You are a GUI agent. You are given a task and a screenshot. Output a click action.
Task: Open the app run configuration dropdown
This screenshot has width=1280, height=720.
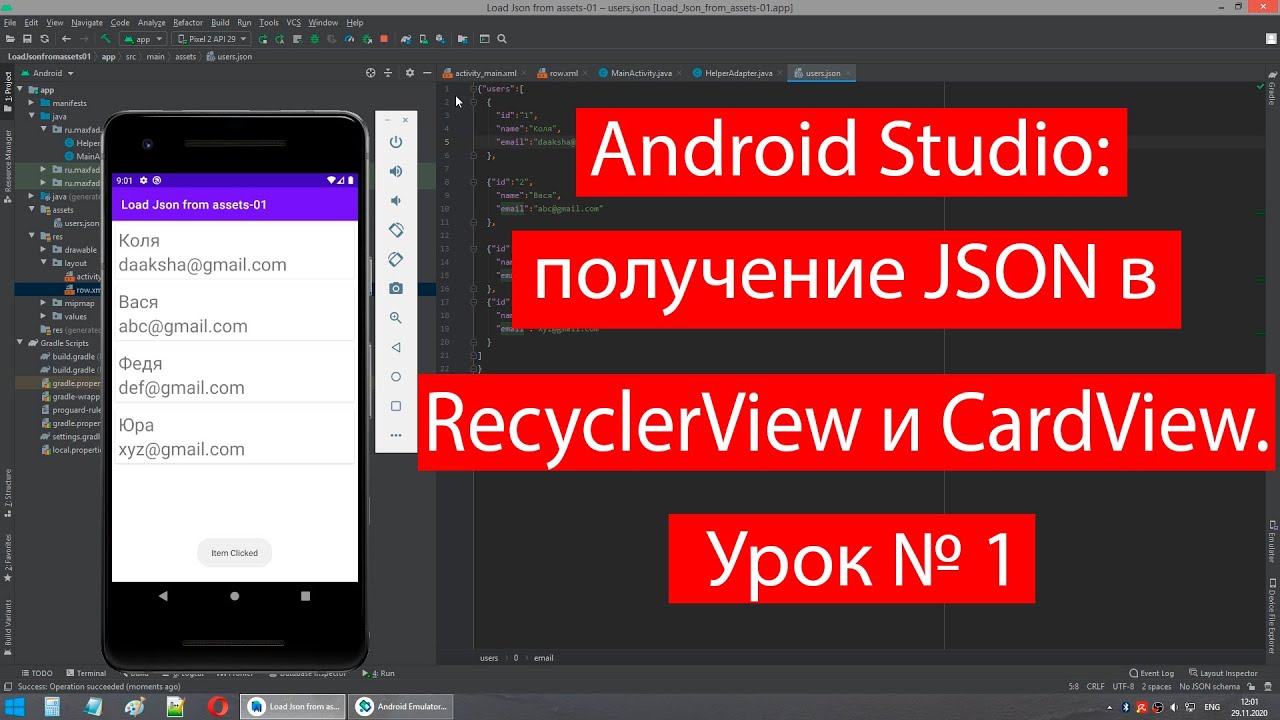142,39
